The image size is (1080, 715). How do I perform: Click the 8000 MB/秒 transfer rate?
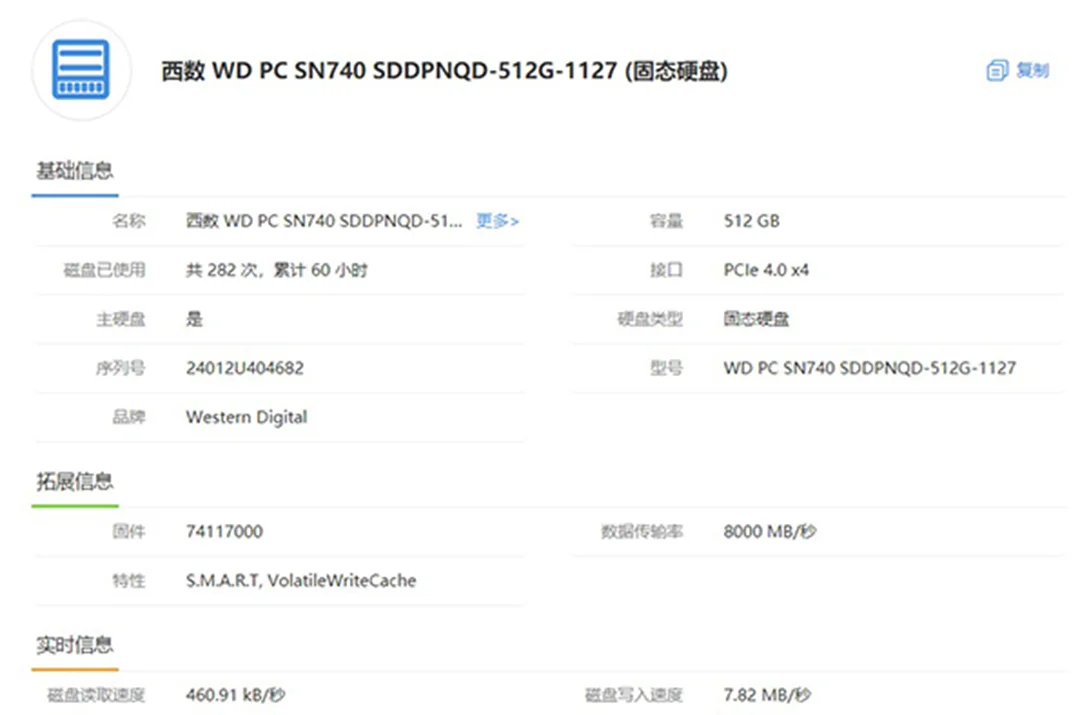(x=769, y=532)
